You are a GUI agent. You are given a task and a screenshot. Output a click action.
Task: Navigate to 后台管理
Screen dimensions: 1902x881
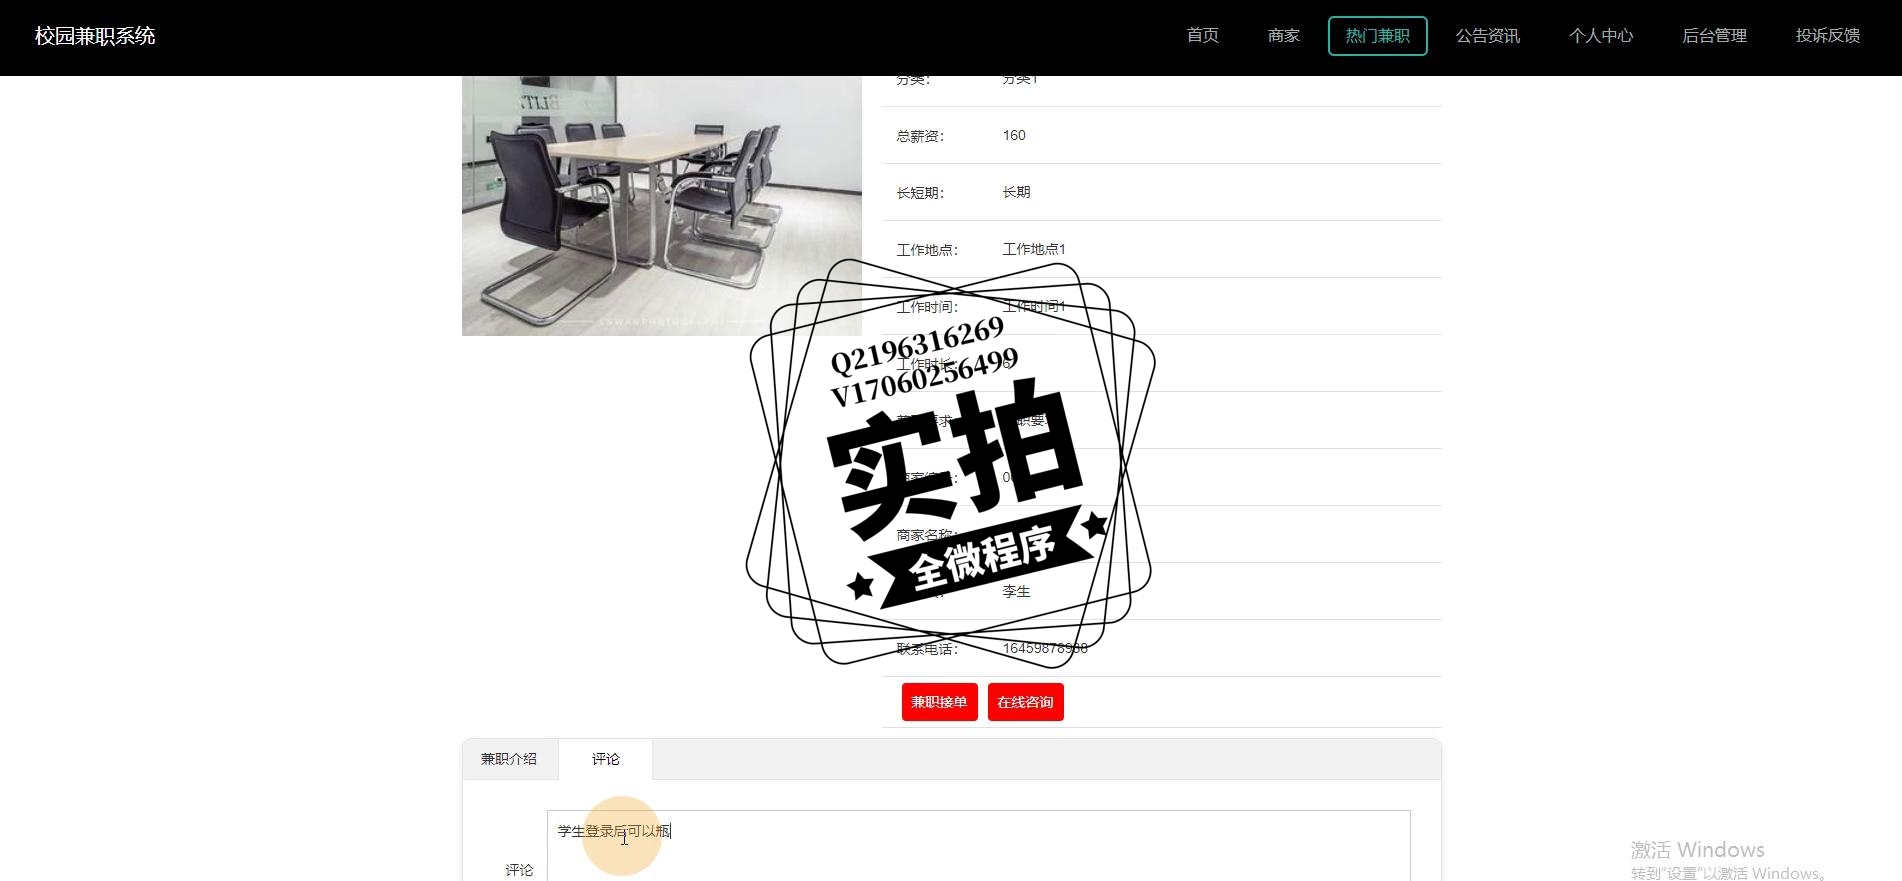point(1714,36)
